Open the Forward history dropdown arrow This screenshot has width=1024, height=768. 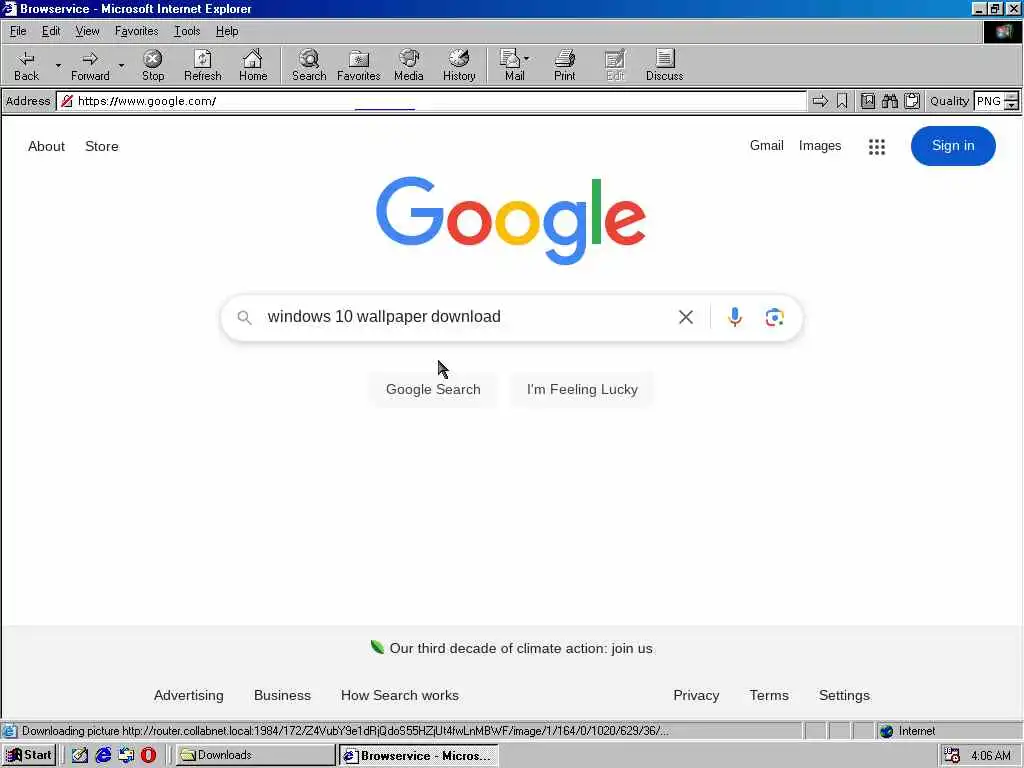pos(121,65)
